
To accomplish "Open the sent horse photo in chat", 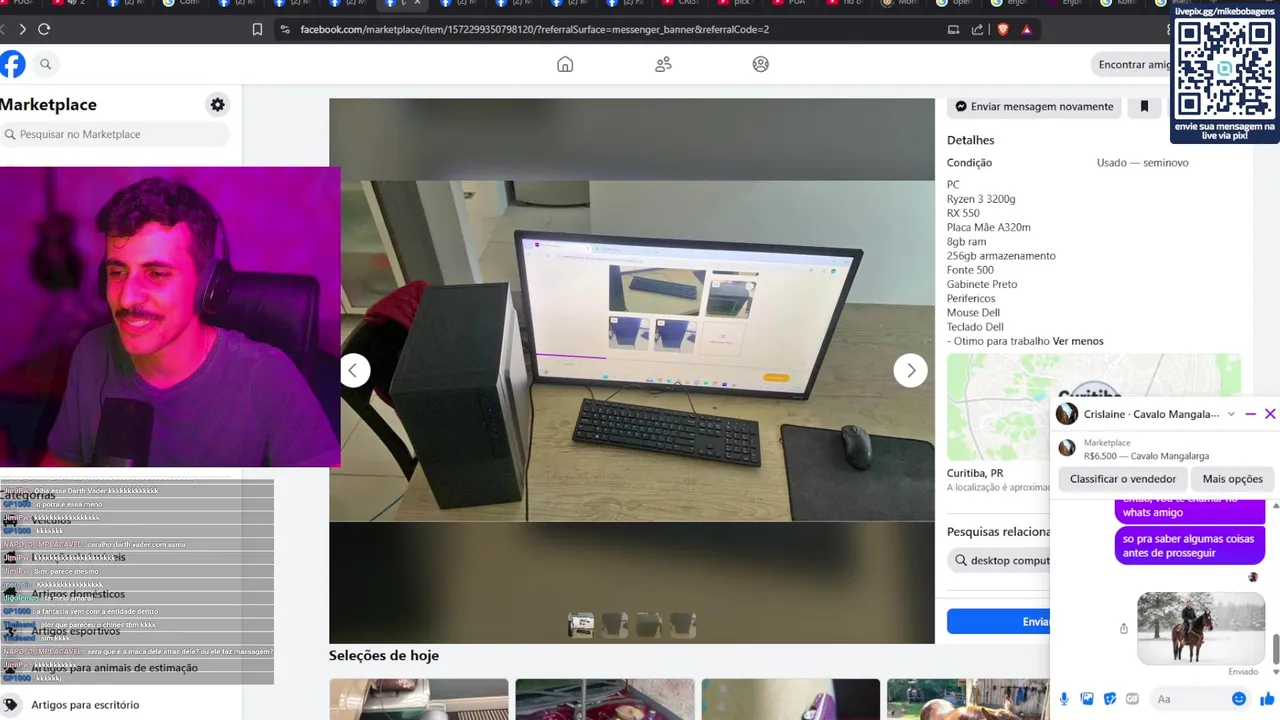I will [1201, 628].
